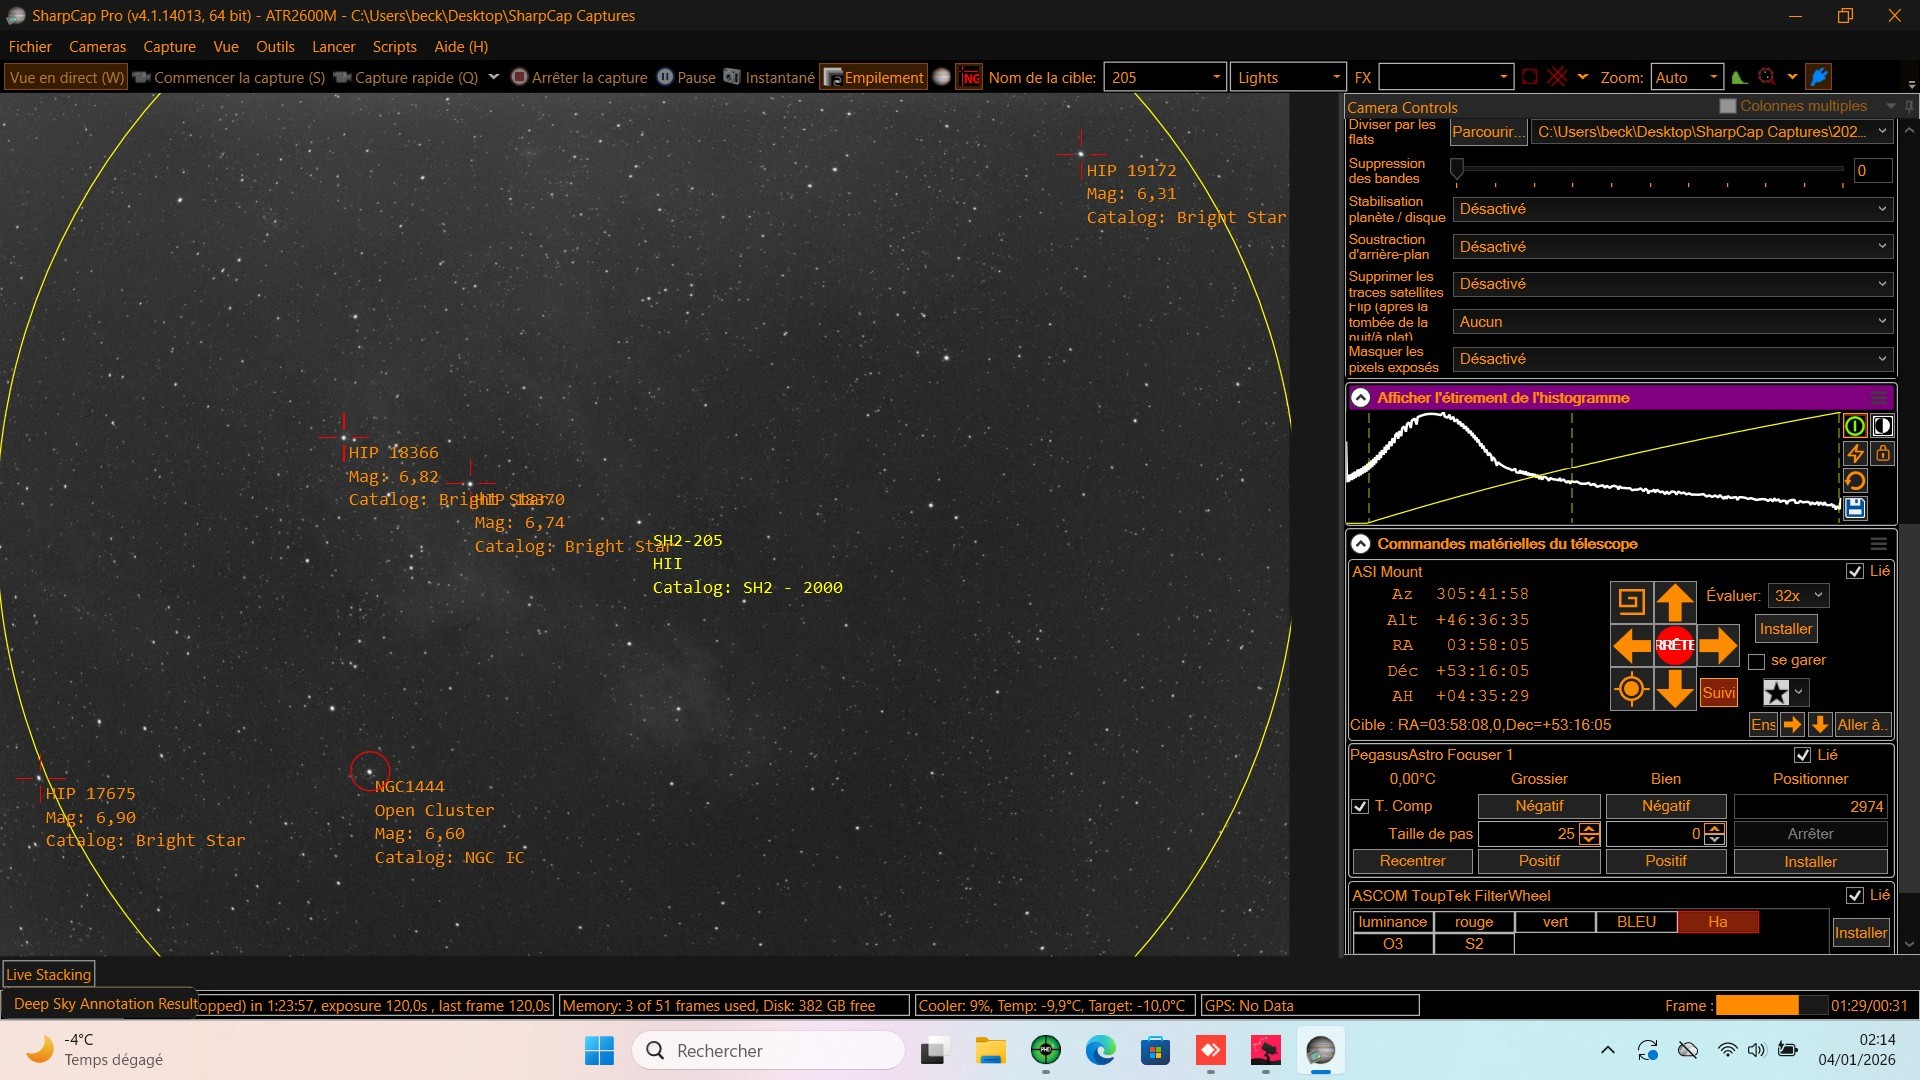The width and height of the screenshot is (1920, 1080).
Task: Open SharpCap from the Windows taskbar
Action: [1320, 1051]
